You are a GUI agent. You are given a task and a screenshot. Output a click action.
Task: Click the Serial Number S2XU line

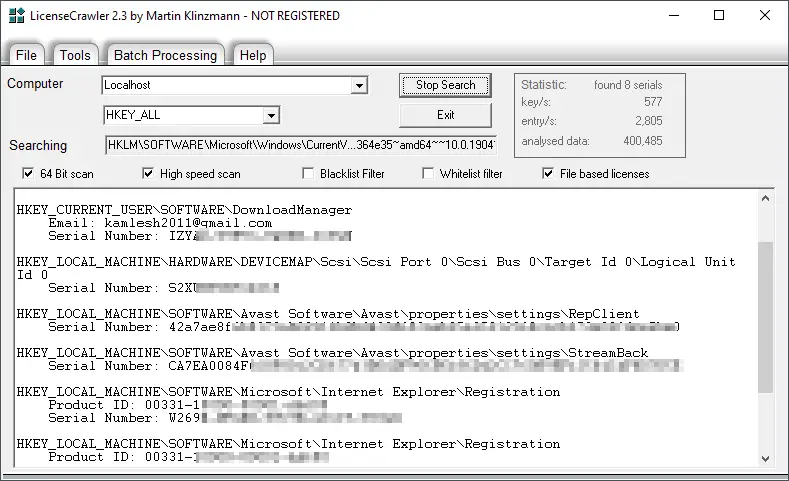pyautogui.click(x=164, y=288)
